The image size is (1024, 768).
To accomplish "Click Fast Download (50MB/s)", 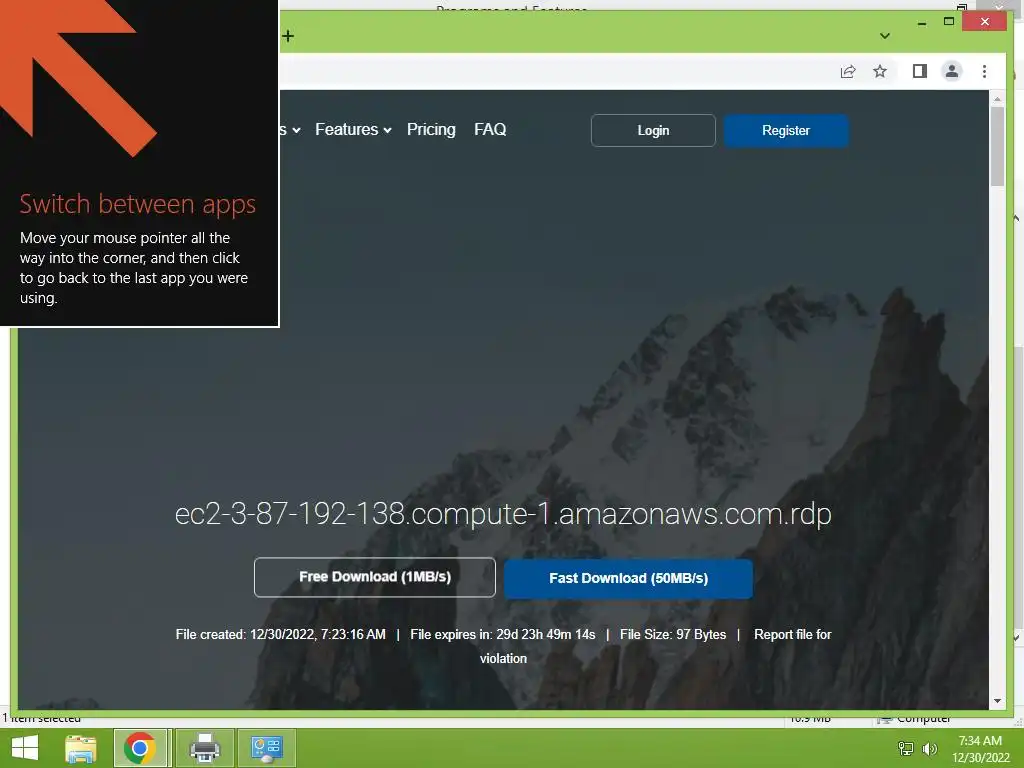I will pos(628,579).
